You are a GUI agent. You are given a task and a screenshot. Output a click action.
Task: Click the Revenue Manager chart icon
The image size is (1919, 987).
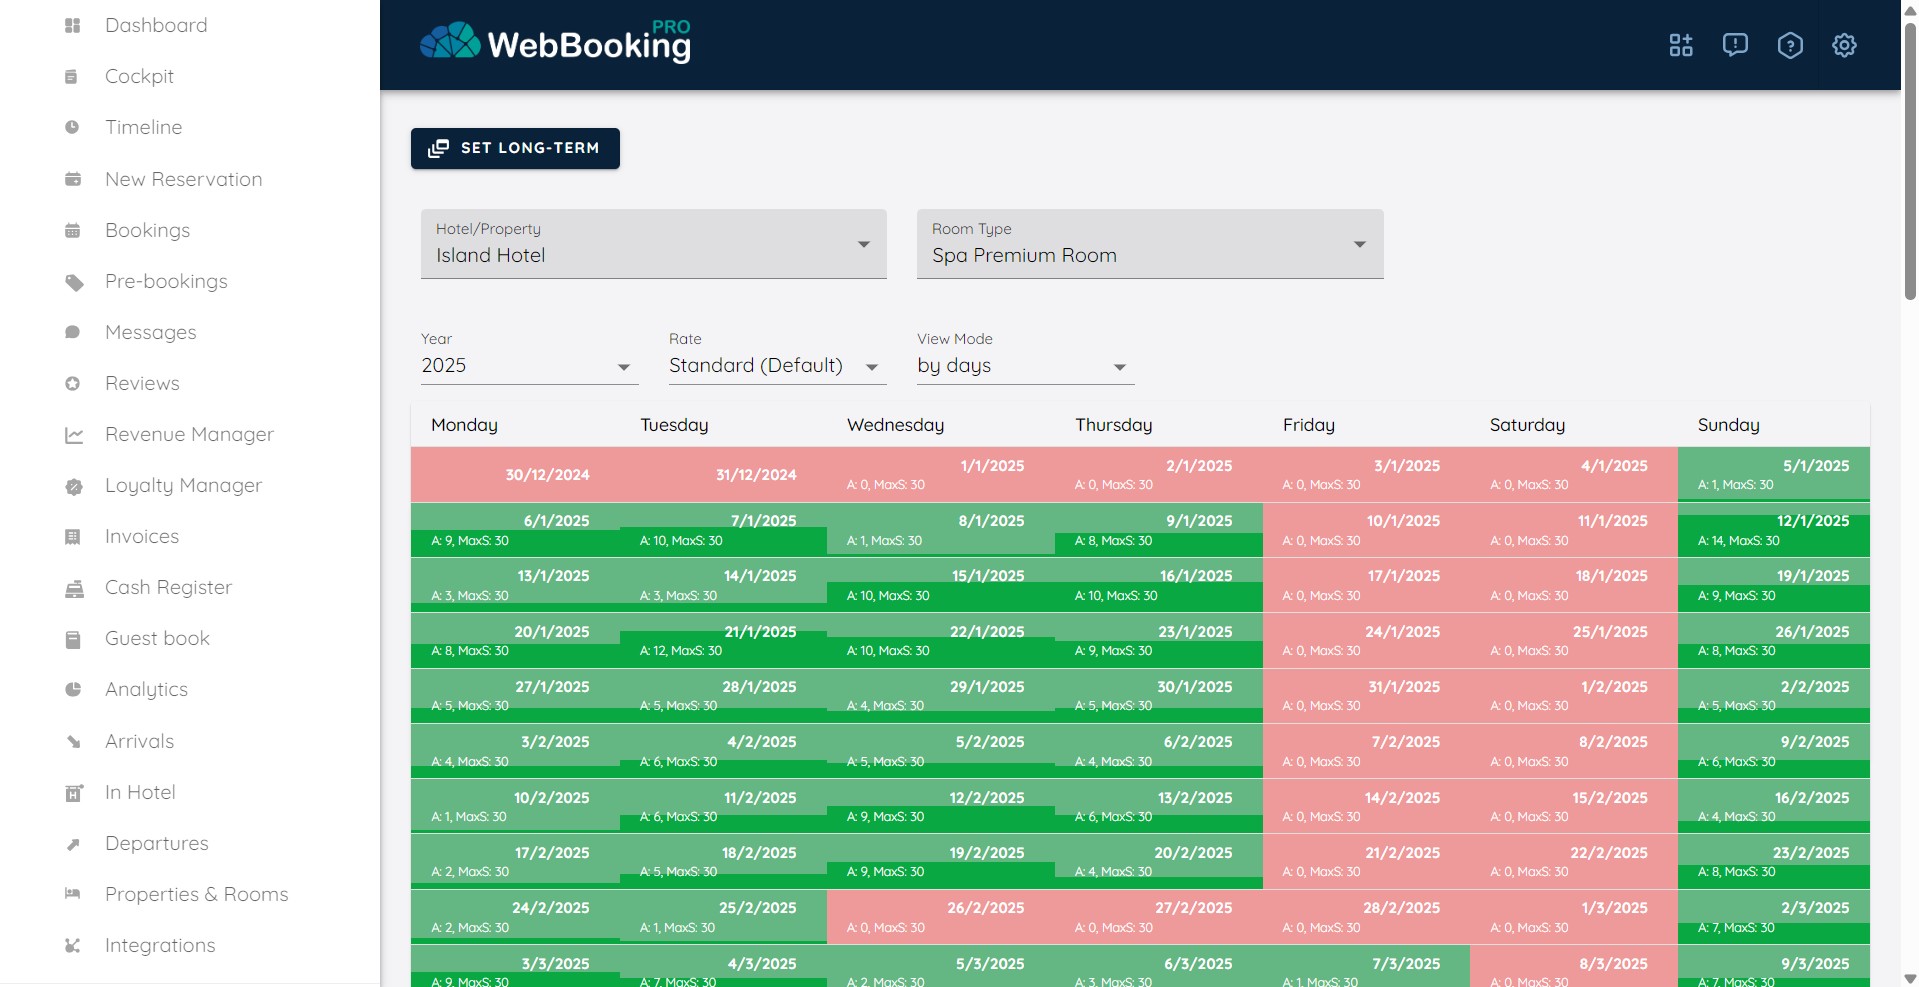click(x=73, y=435)
